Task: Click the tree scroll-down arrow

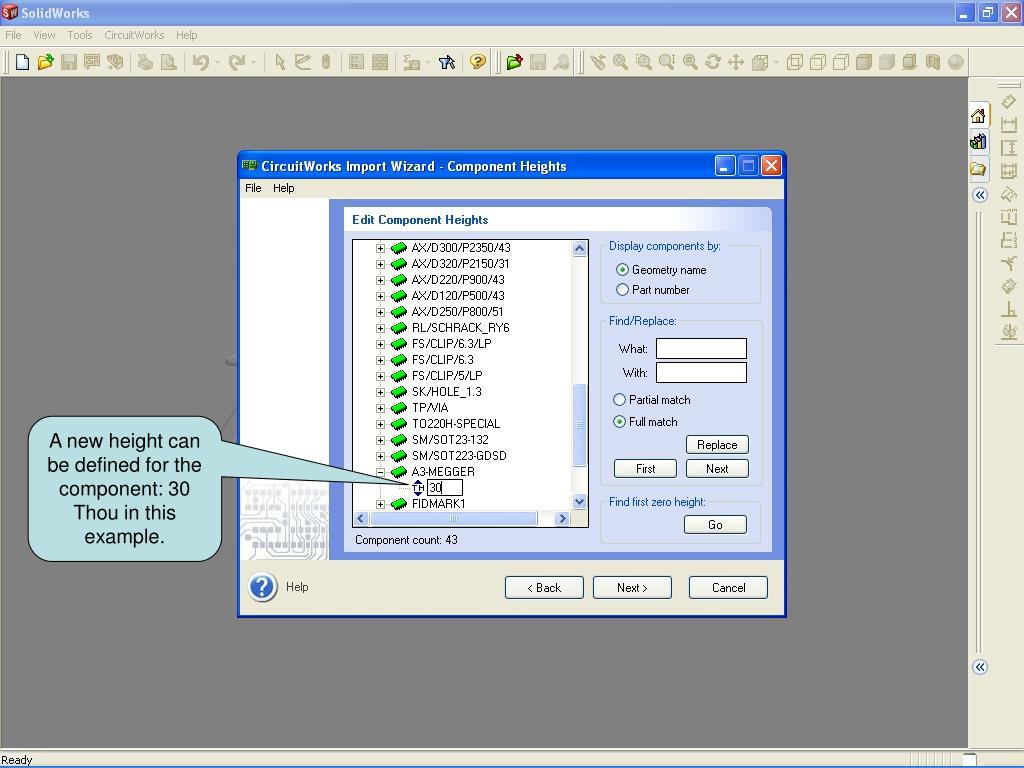Action: [579, 502]
